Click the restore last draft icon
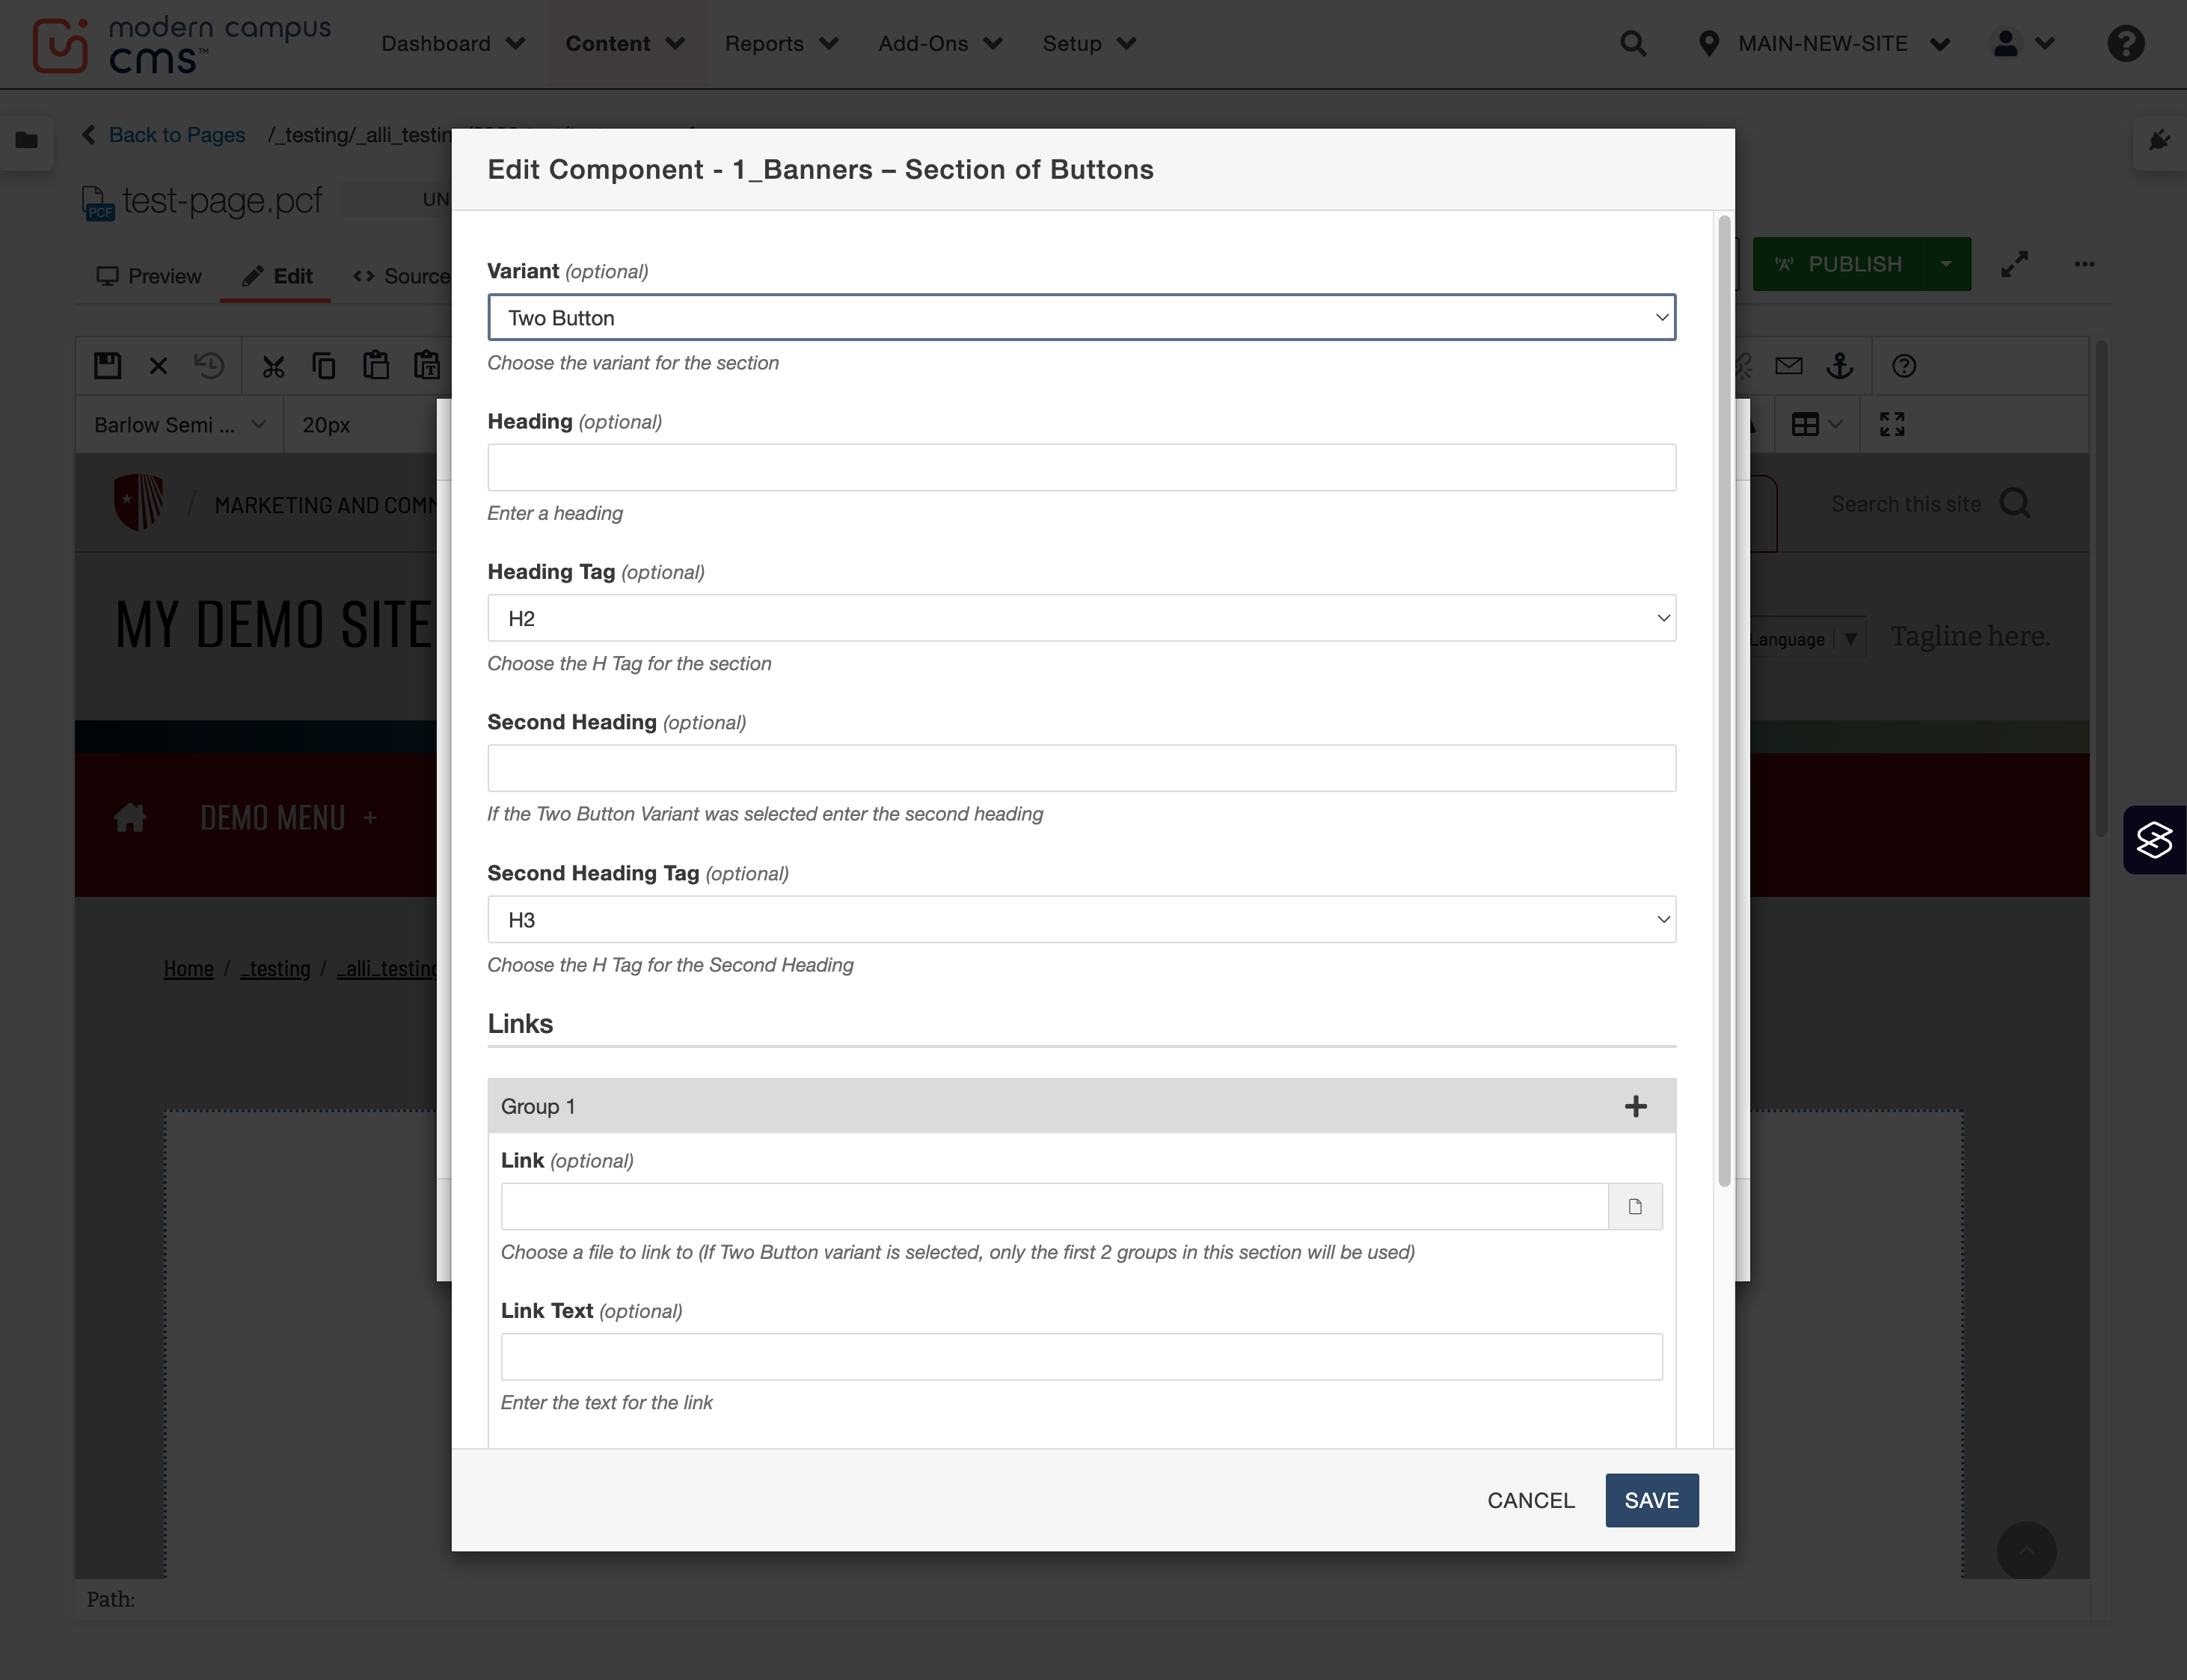This screenshot has width=2187, height=1680. click(209, 366)
